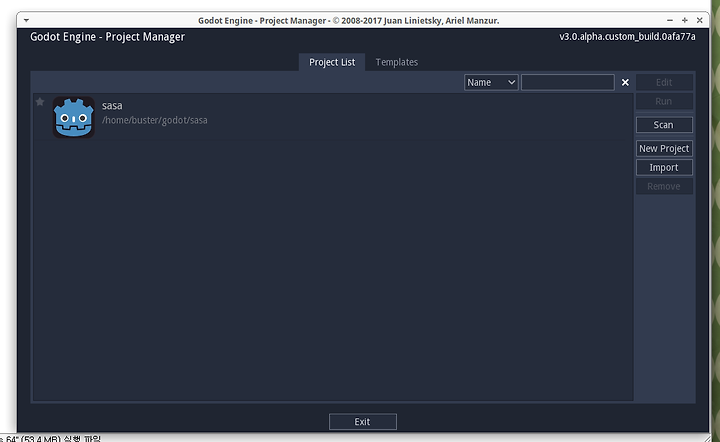Select the sasa project Godot icon
Screen dimensions: 720x442
tap(73, 117)
